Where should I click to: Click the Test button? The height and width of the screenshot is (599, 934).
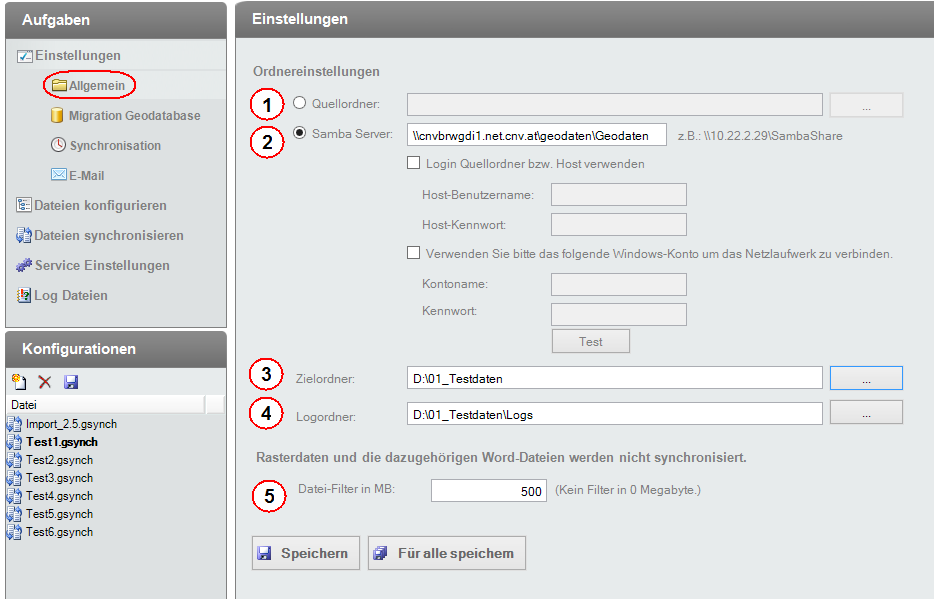coord(590,340)
